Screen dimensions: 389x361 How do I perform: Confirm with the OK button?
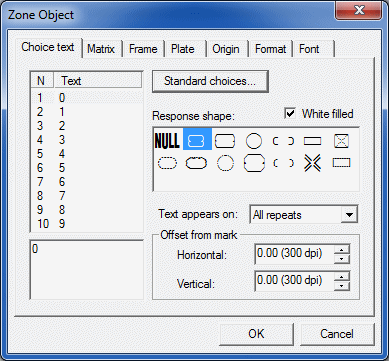[x=256, y=334]
